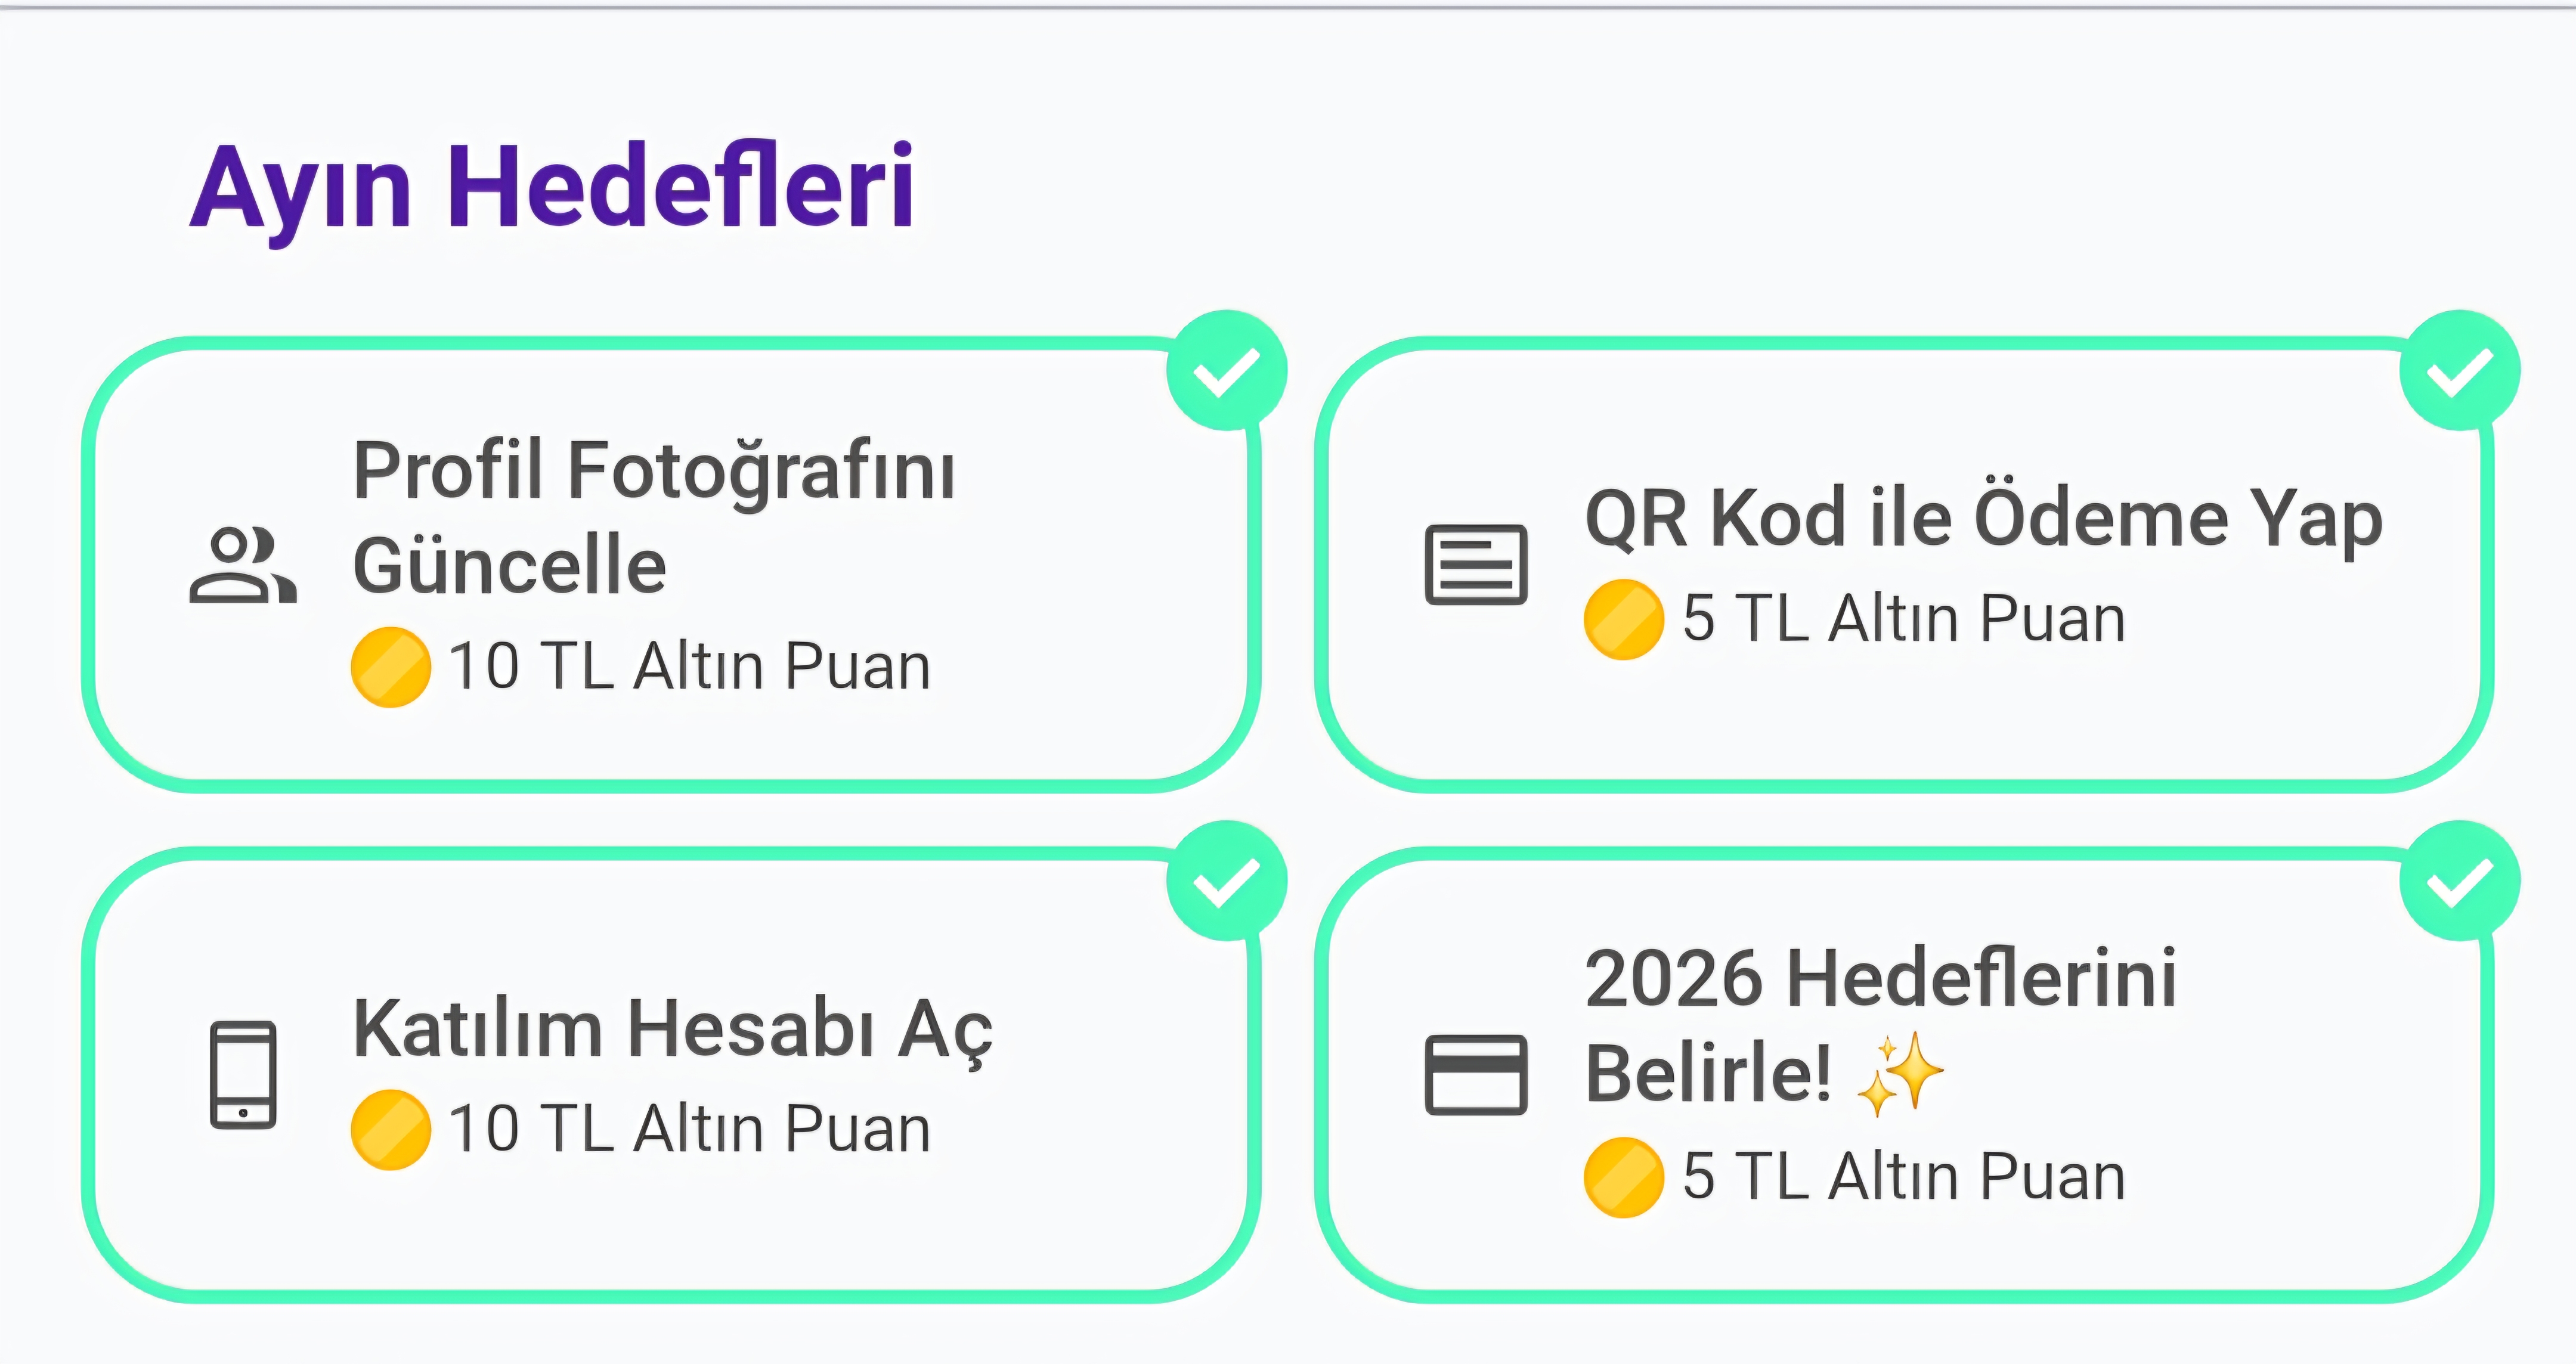Click the 10 TL Altın Puan text under Katılım Hesabı
The height and width of the screenshot is (1364, 2576).
coord(690,1129)
